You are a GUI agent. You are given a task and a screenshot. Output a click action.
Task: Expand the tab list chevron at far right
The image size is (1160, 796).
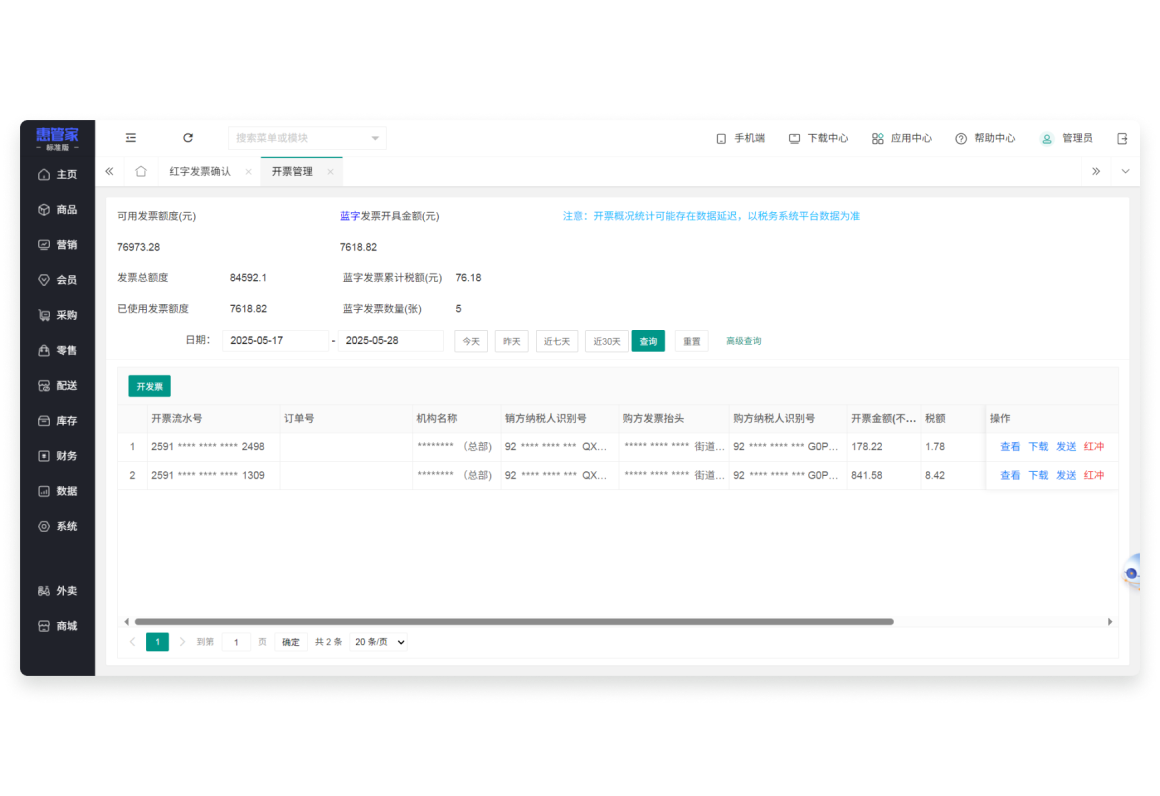(1125, 171)
